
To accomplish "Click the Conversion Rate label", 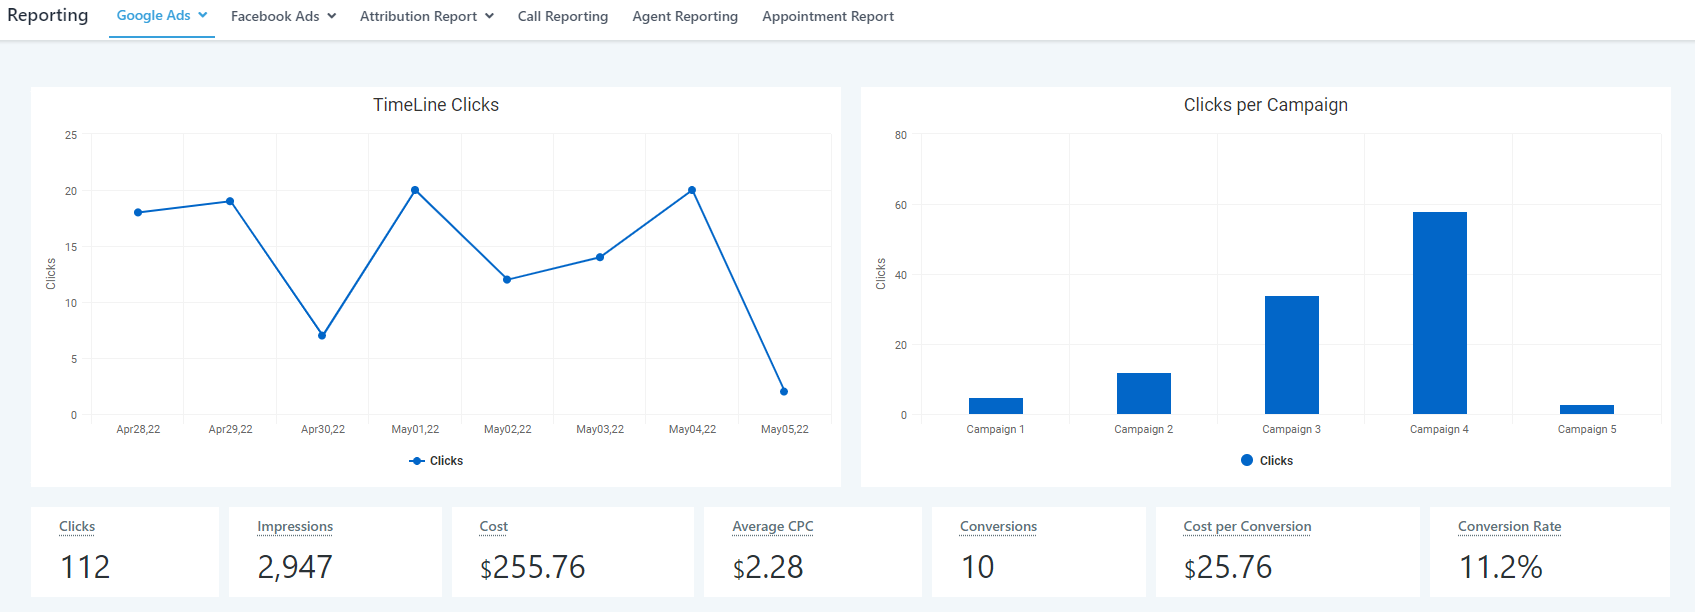I will tap(1509, 527).
